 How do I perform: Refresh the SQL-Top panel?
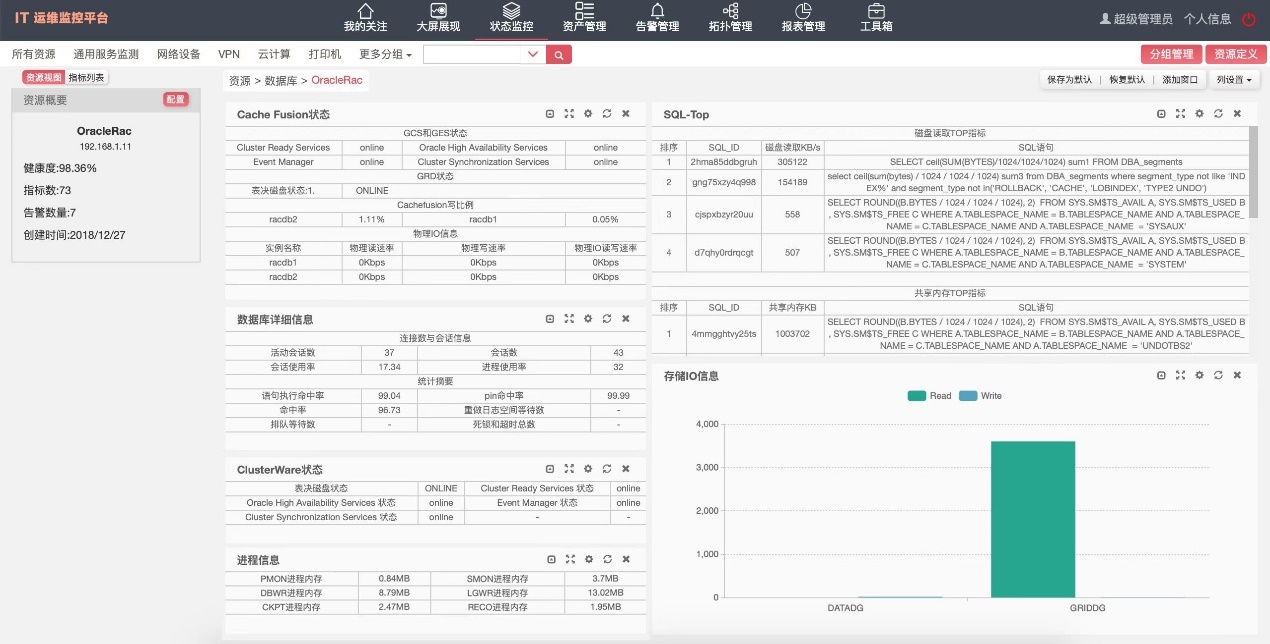coord(1218,114)
